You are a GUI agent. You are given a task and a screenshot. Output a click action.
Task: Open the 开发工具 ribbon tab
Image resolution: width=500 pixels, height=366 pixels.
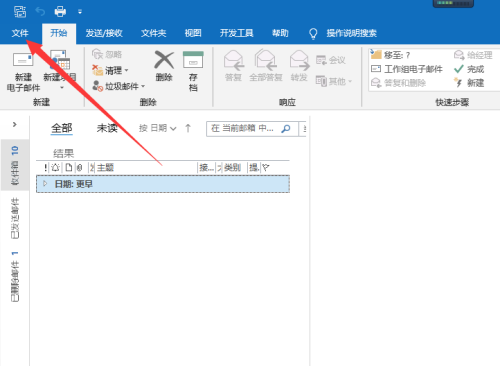pyautogui.click(x=237, y=33)
